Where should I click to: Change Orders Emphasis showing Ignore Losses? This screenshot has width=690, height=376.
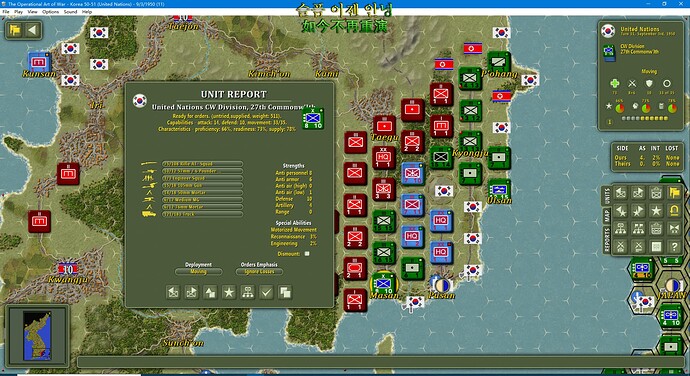tap(259, 272)
